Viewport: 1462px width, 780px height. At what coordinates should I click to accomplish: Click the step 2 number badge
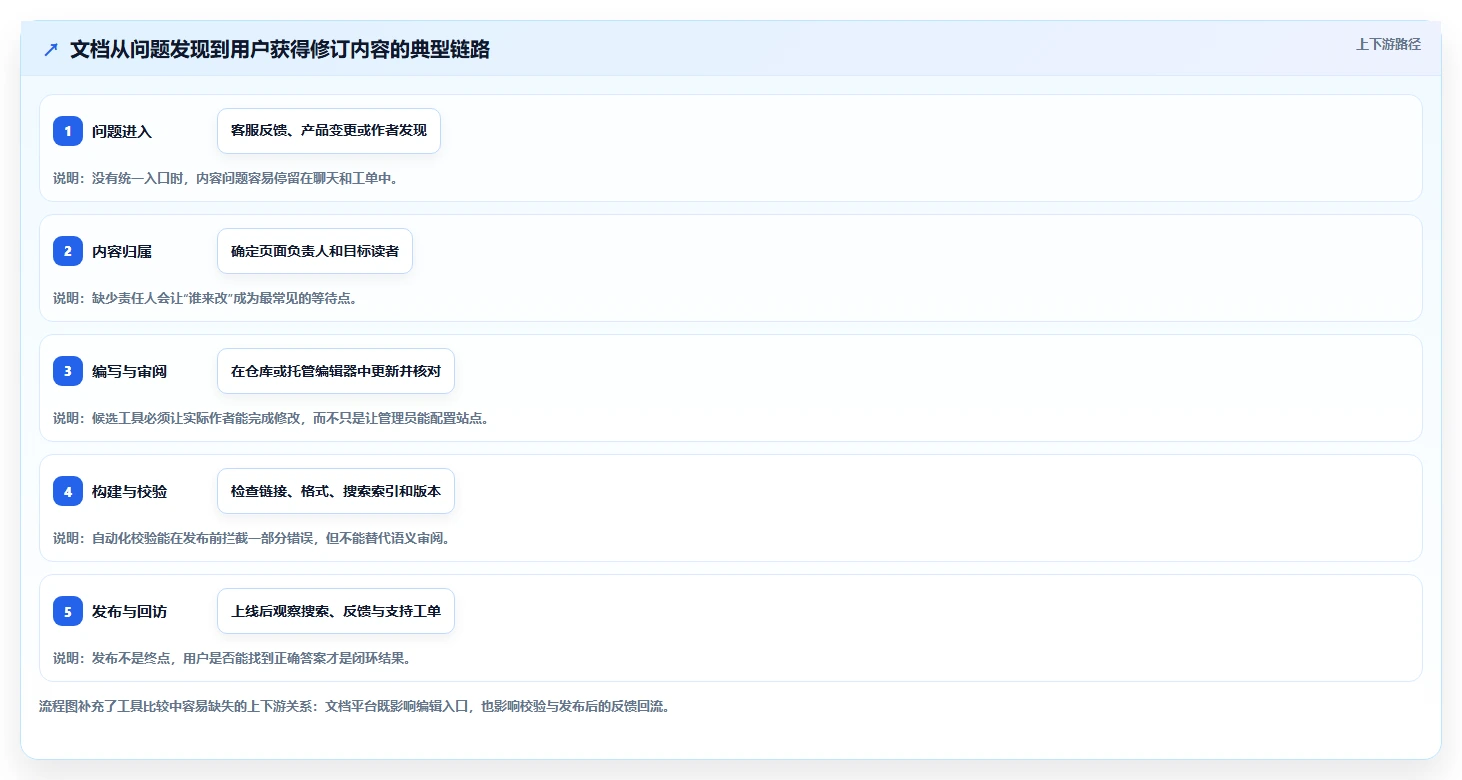click(x=68, y=251)
